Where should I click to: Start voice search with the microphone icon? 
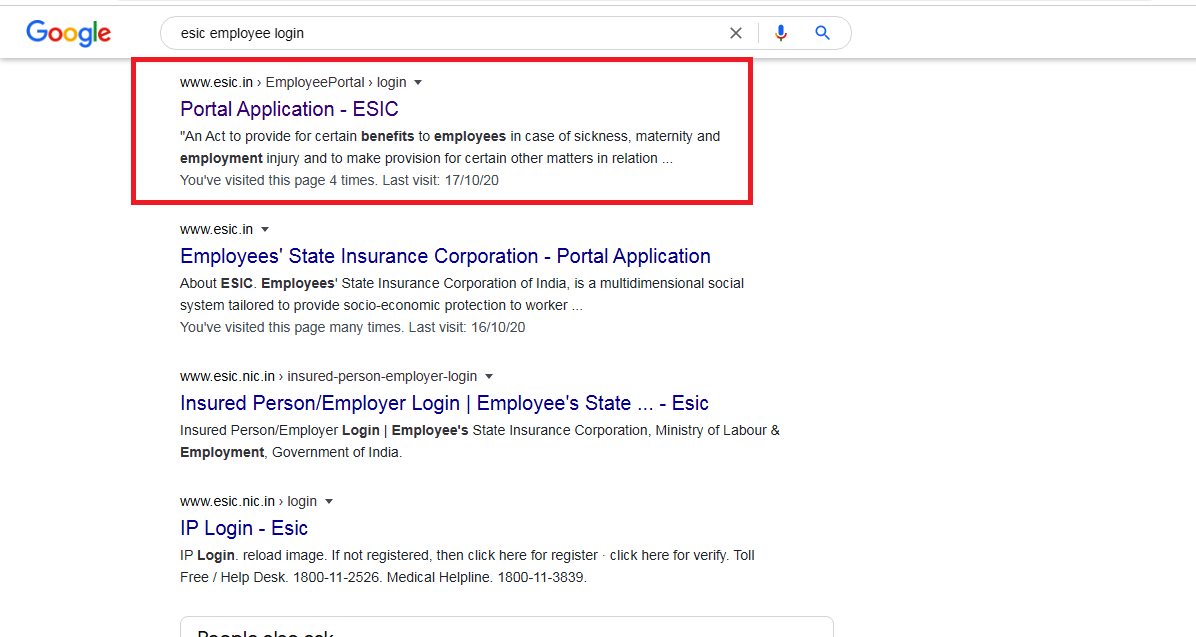pos(780,33)
